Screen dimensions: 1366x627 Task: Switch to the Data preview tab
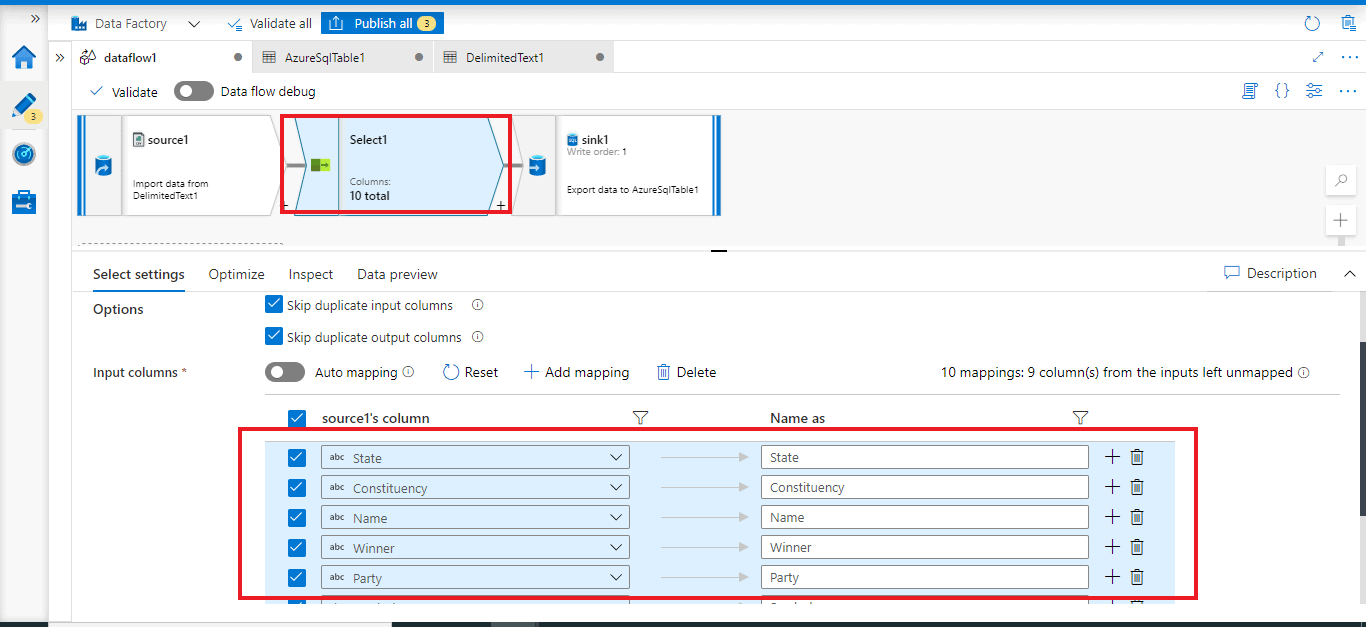click(x=397, y=274)
